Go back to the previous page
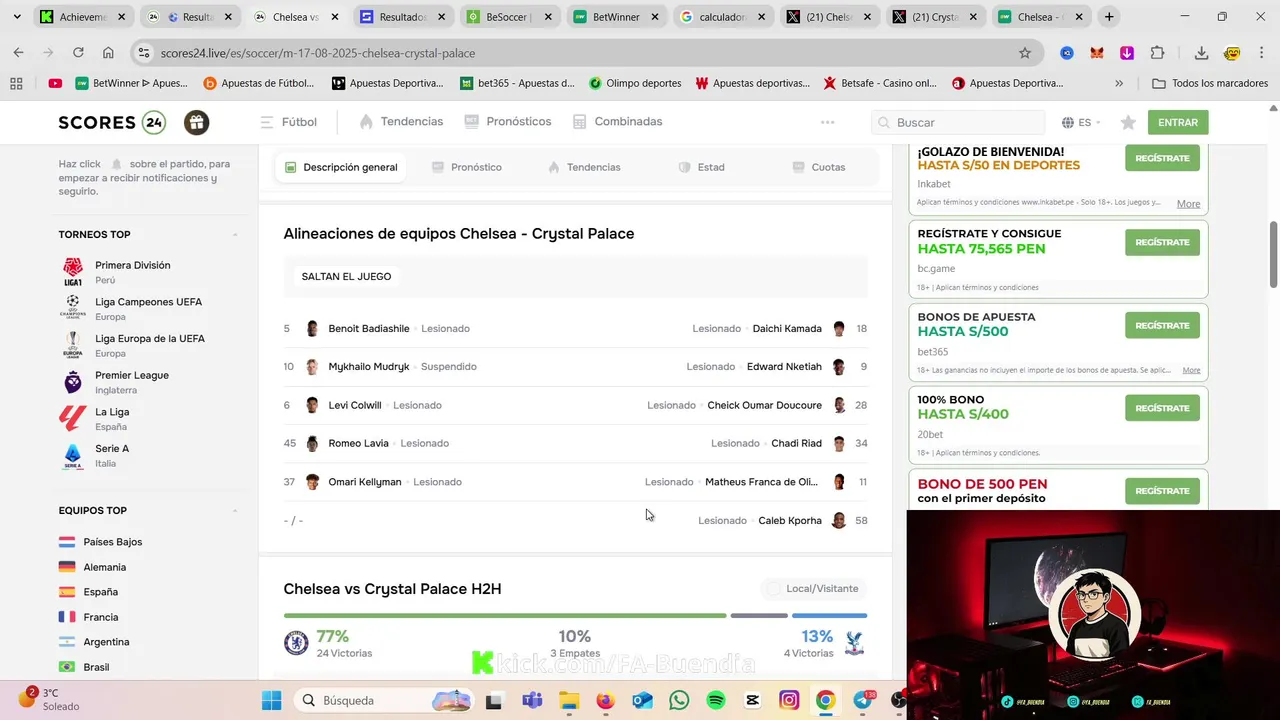This screenshot has height=720, width=1280. (x=19, y=53)
